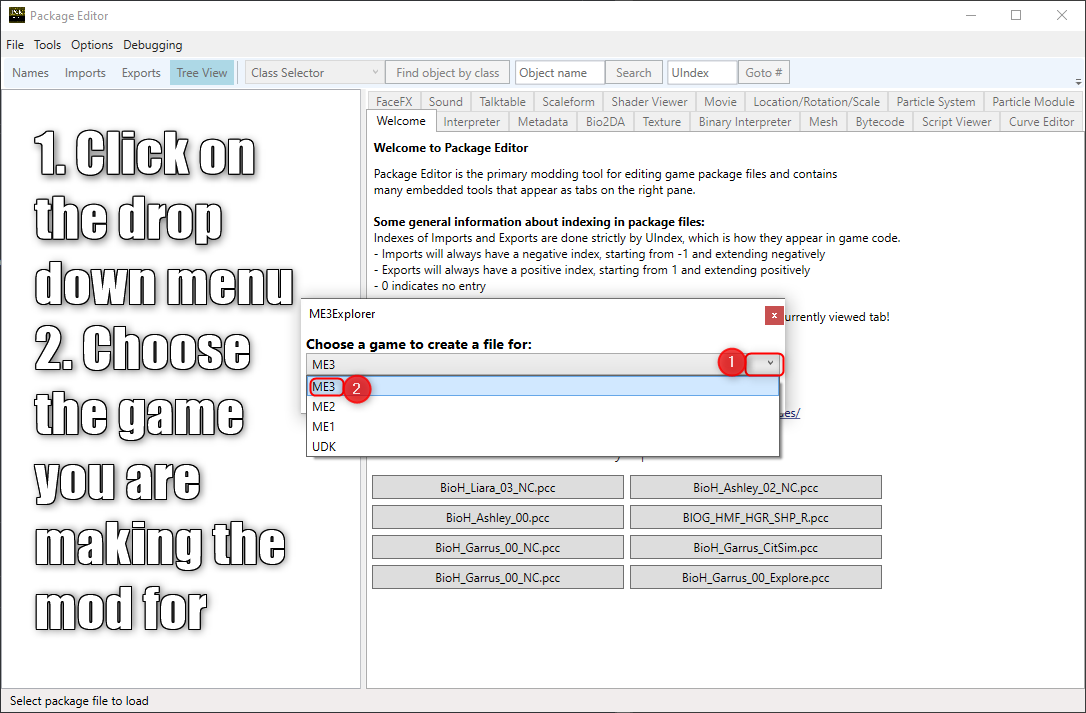Open the Talktable tab
The image size is (1086, 713).
(x=502, y=101)
